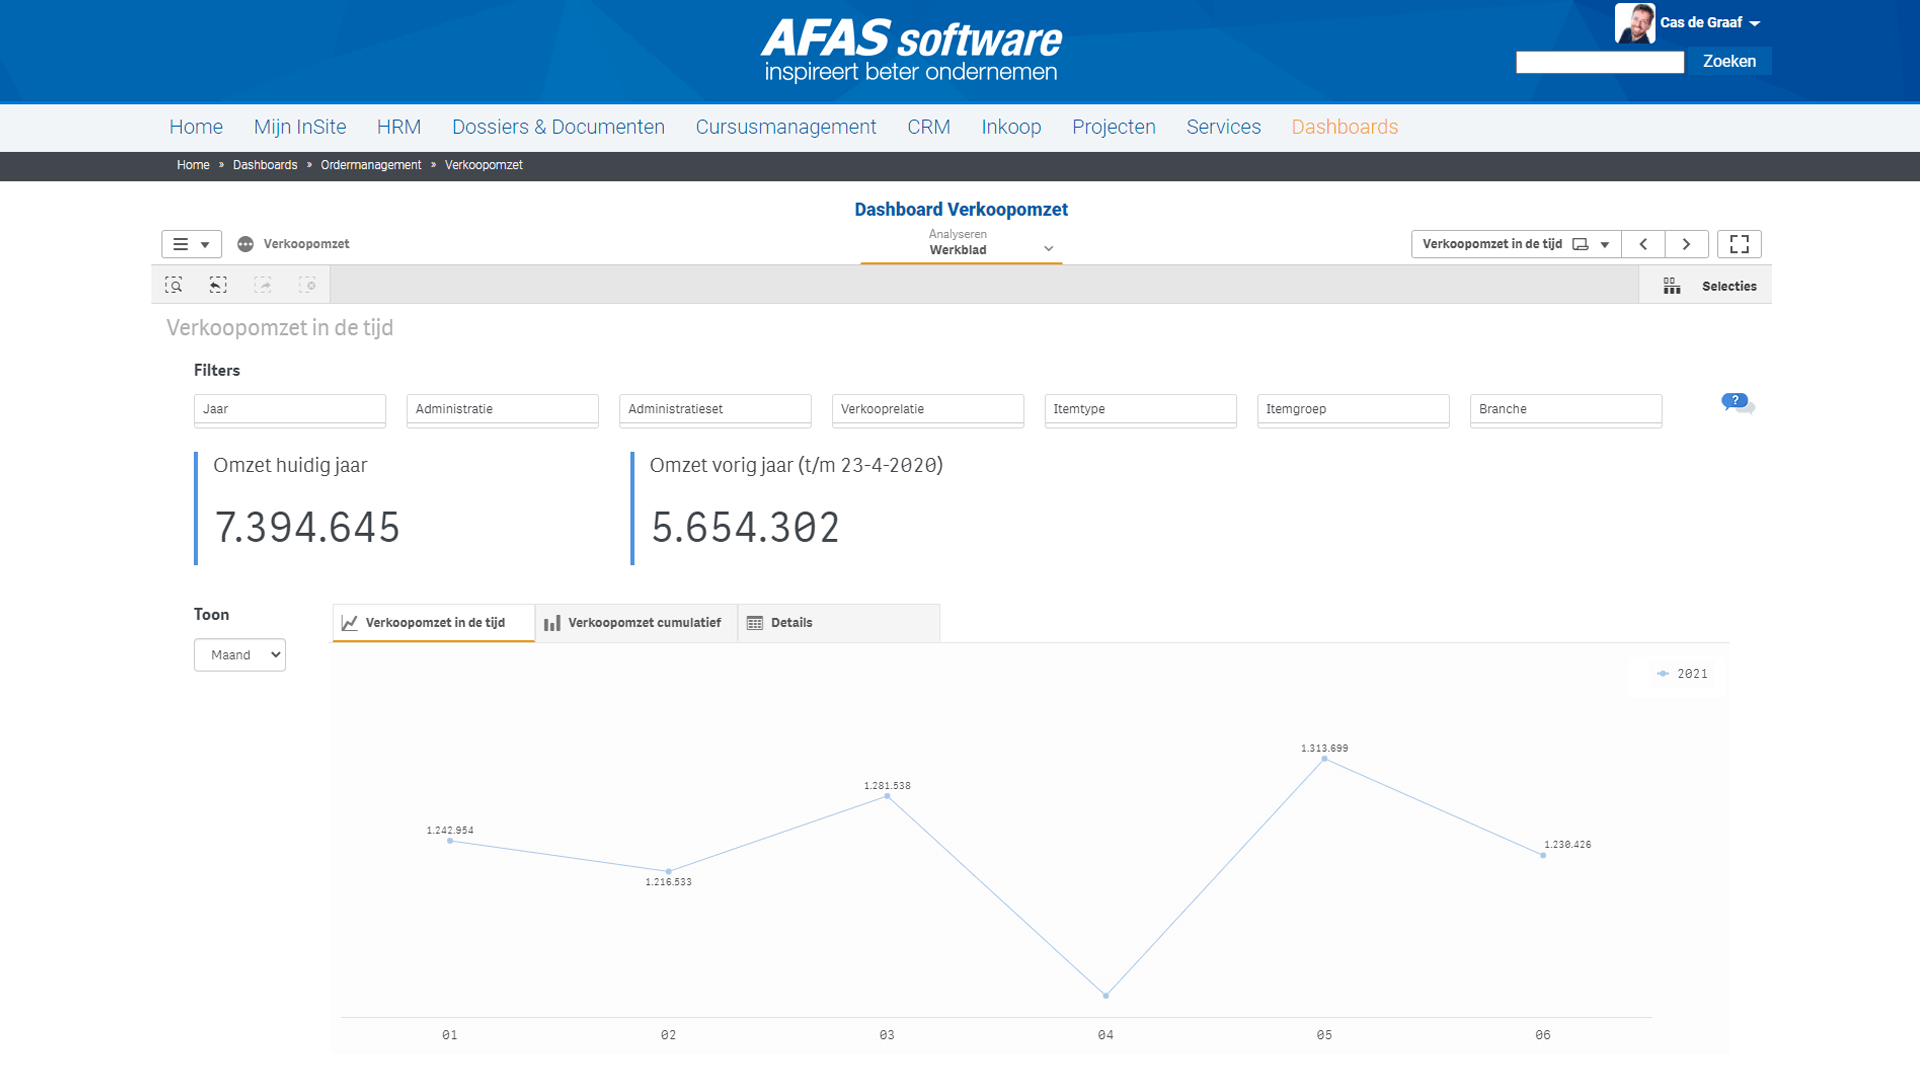1920x1080 pixels.
Task: Activate the smart search selection tool
Action: pos(174,285)
